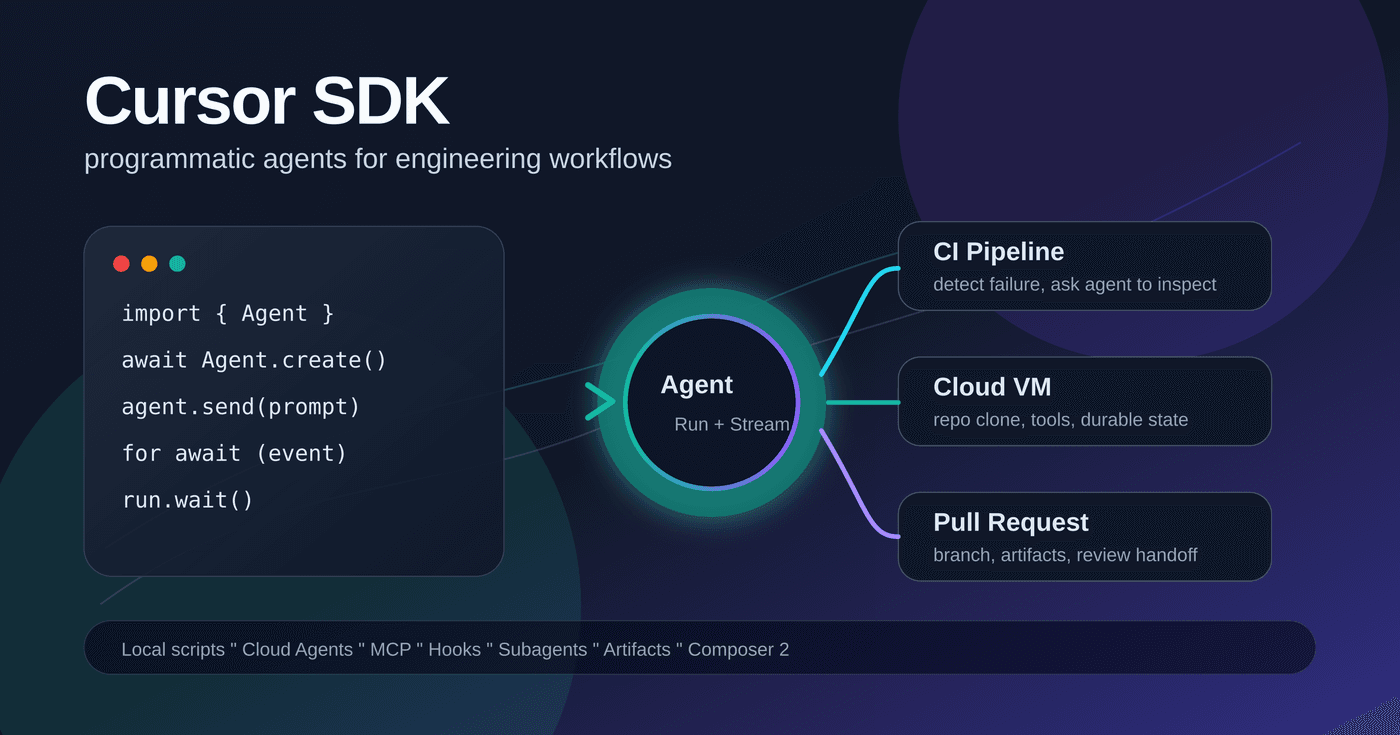Screen dimensions: 1400x735
Task: Click 'branch, artifacts, review handoff' text
Action: tap(1065, 555)
